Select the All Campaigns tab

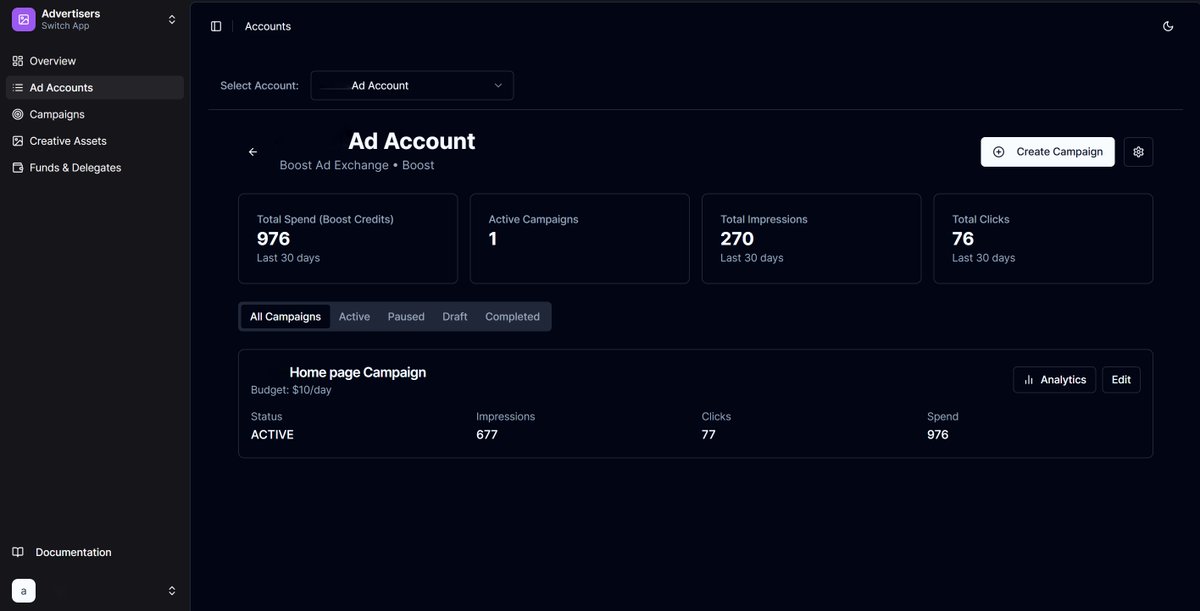pos(285,317)
